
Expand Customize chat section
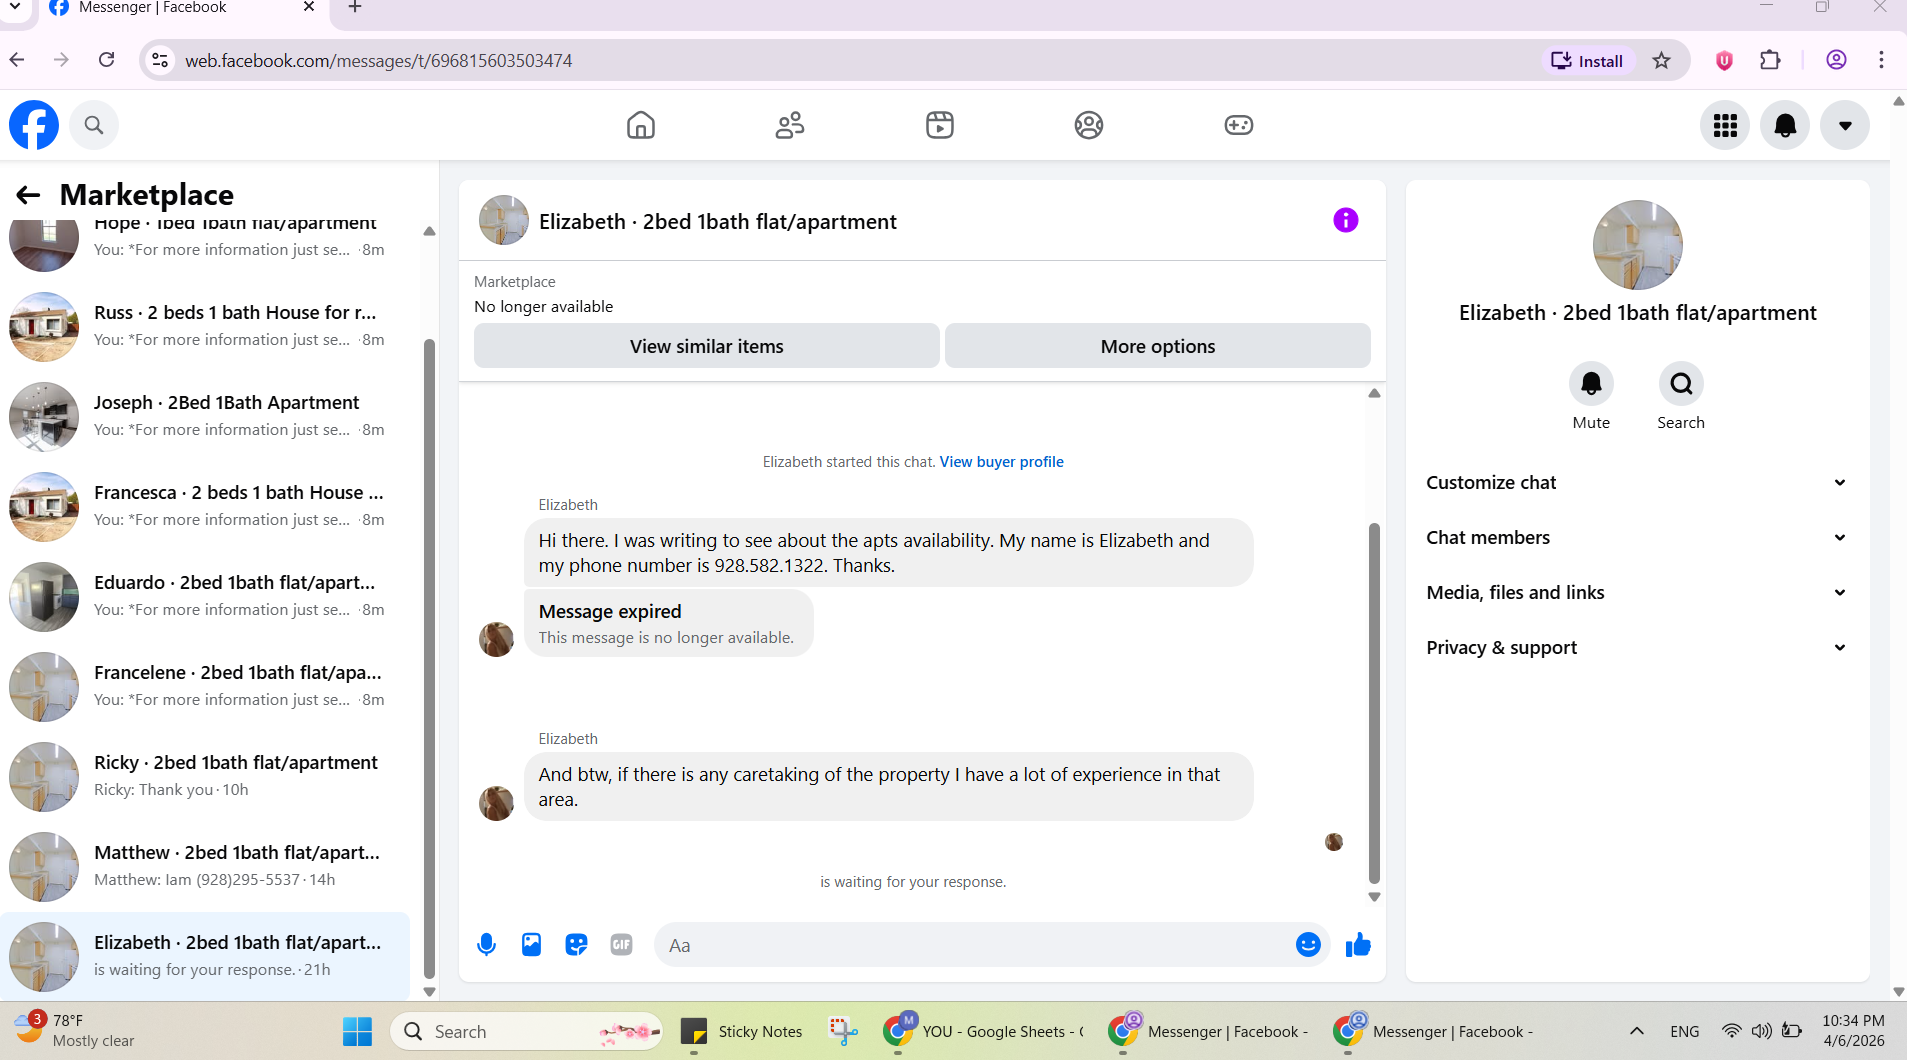pyautogui.click(x=1637, y=482)
